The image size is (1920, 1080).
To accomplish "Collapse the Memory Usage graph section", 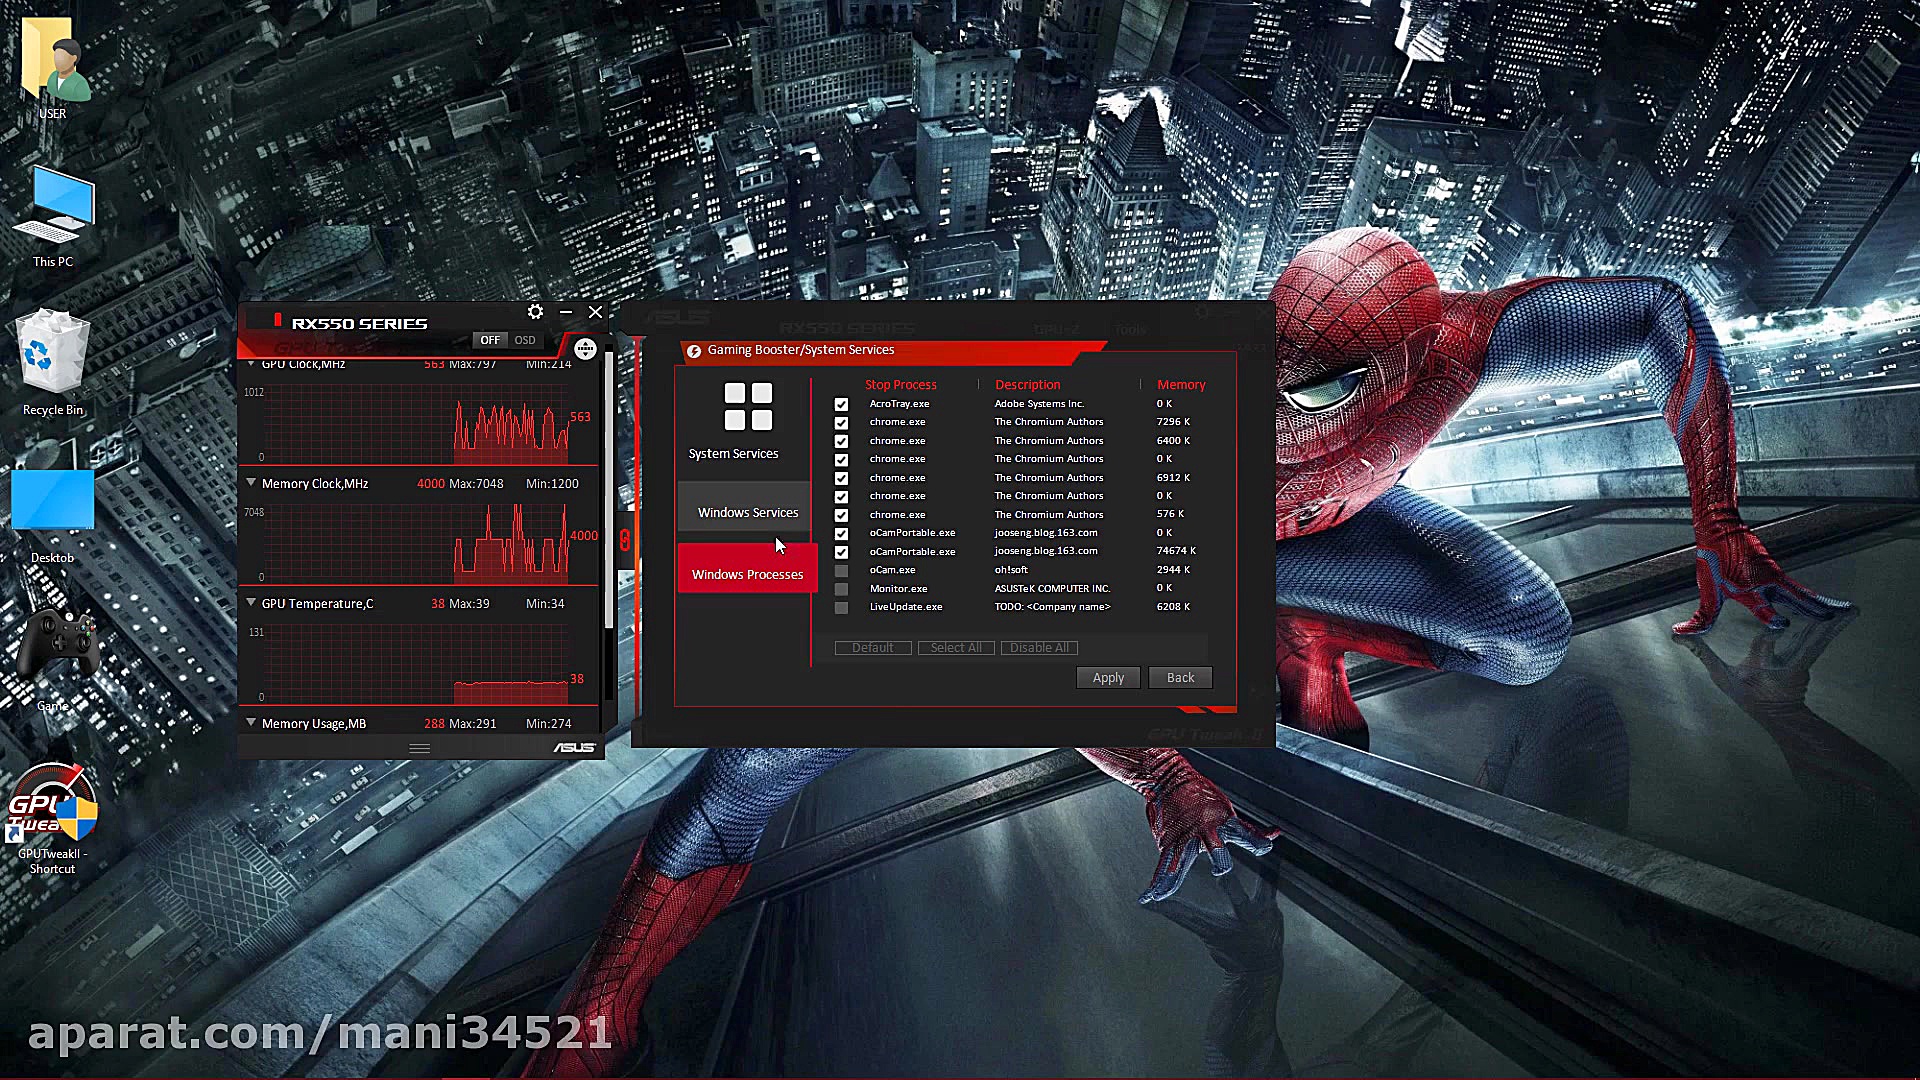I will [251, 723].
